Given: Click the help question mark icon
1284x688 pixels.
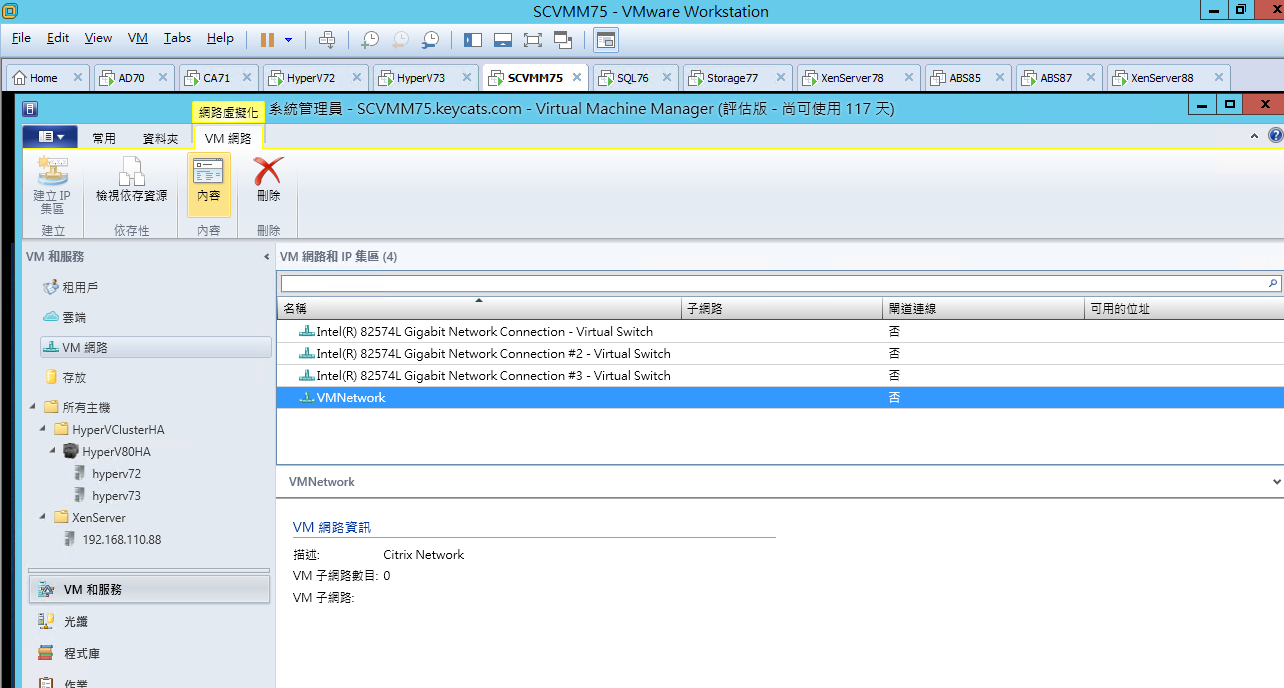Looking at the screenshot, I should tap(1275, 136).
